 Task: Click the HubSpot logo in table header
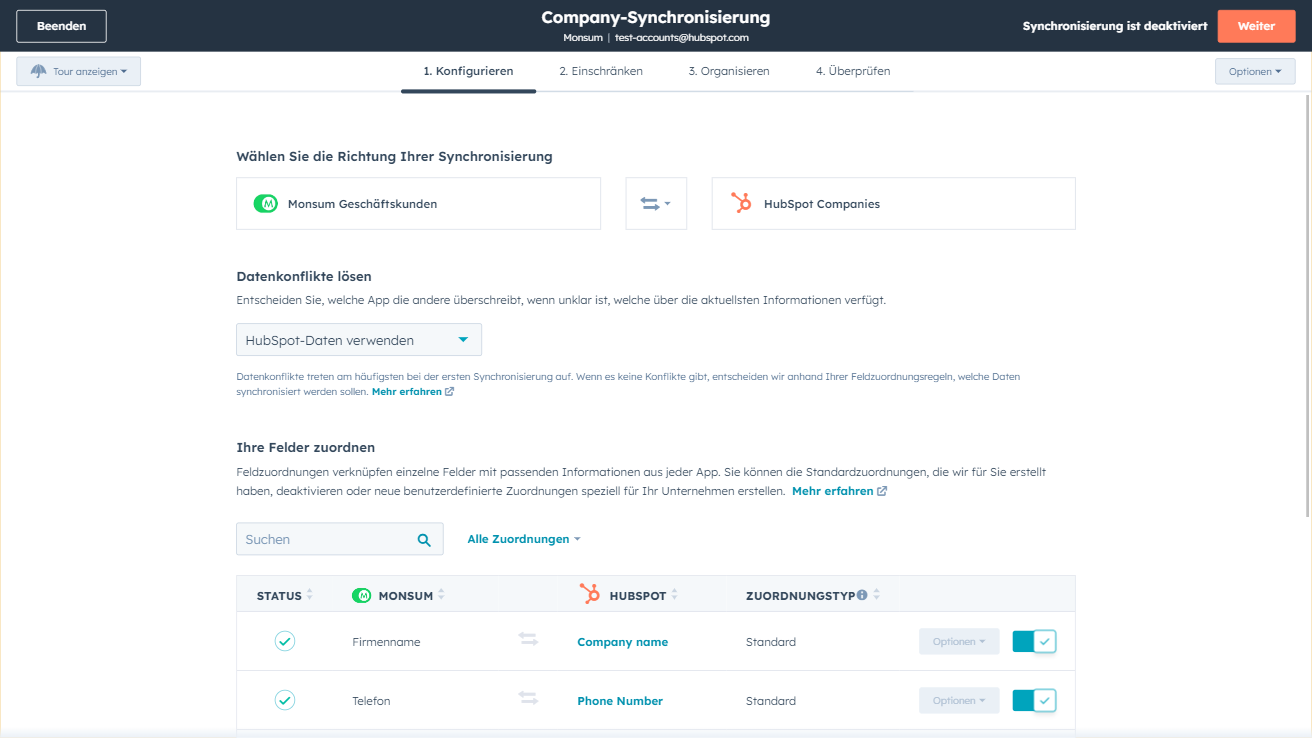coord(590,595)
